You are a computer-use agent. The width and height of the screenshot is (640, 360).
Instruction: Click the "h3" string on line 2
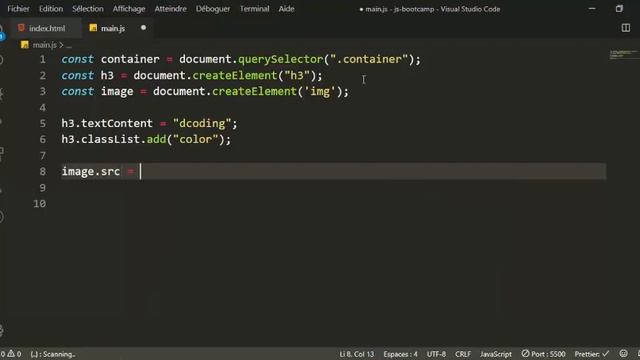click(x=297, y=76)
